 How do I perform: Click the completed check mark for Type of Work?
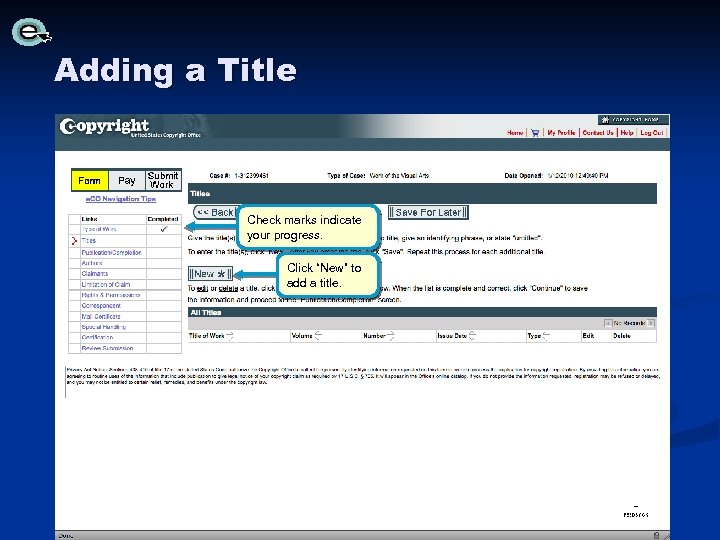click(x=164, y=229)
